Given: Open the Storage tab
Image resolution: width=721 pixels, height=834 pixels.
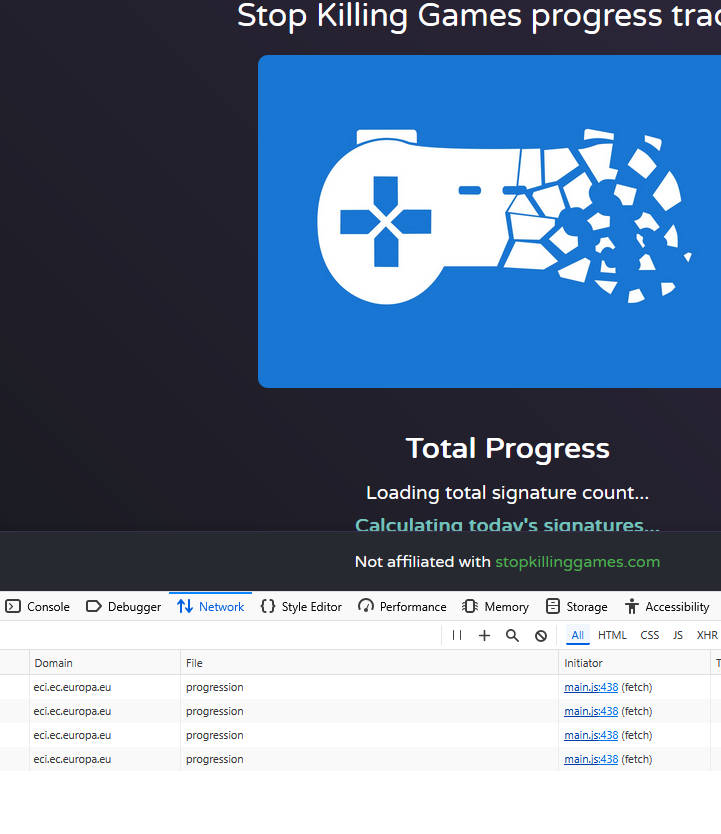Looking at the screenshot, I should 577,606.
